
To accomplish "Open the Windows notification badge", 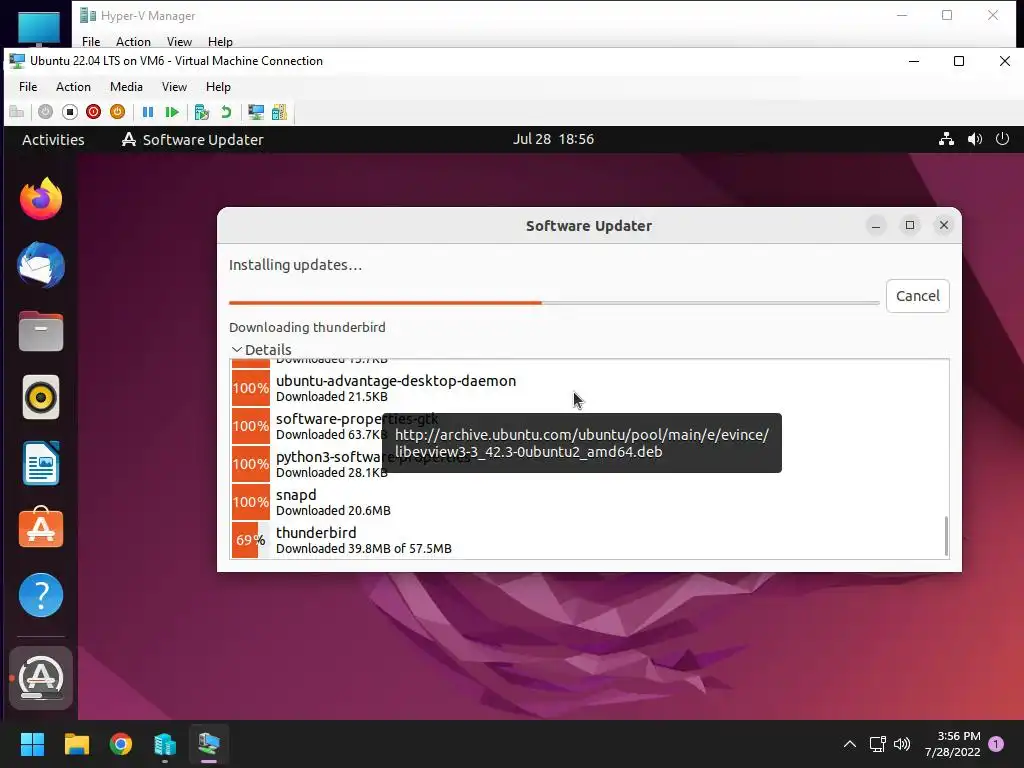I will [x=996, y=744].
